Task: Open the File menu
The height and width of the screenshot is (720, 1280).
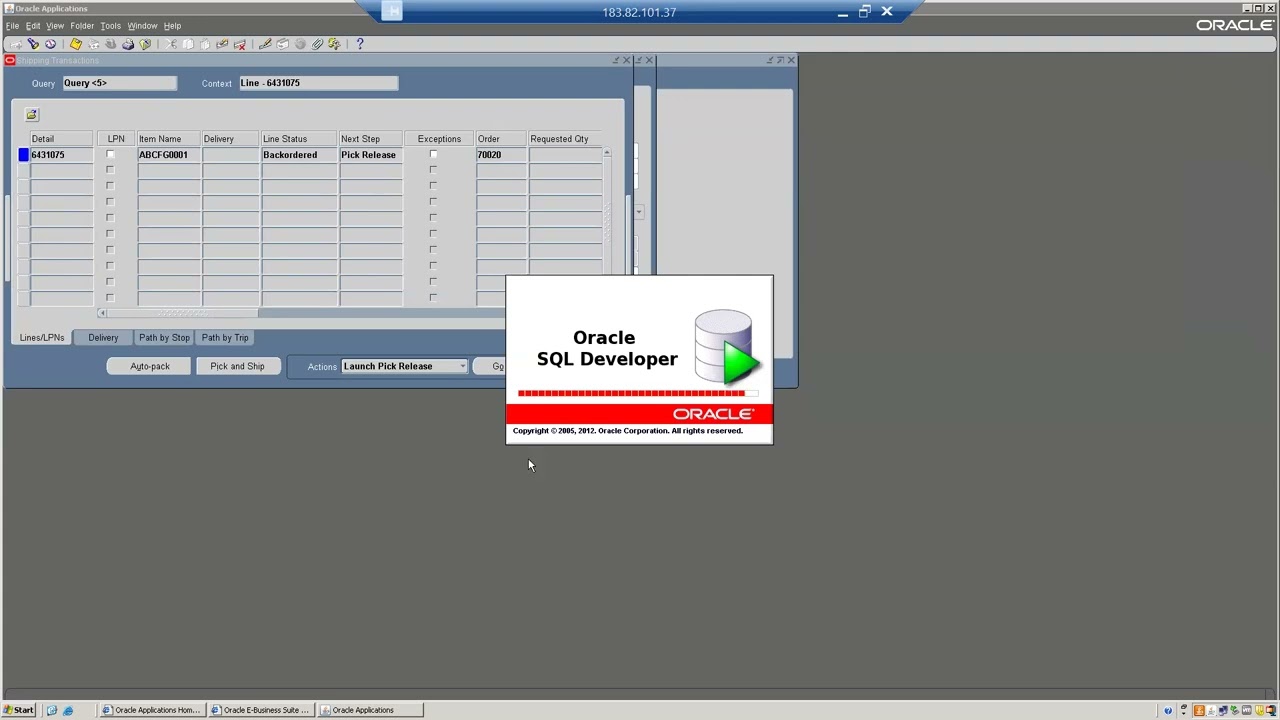Action: [12, 26]
